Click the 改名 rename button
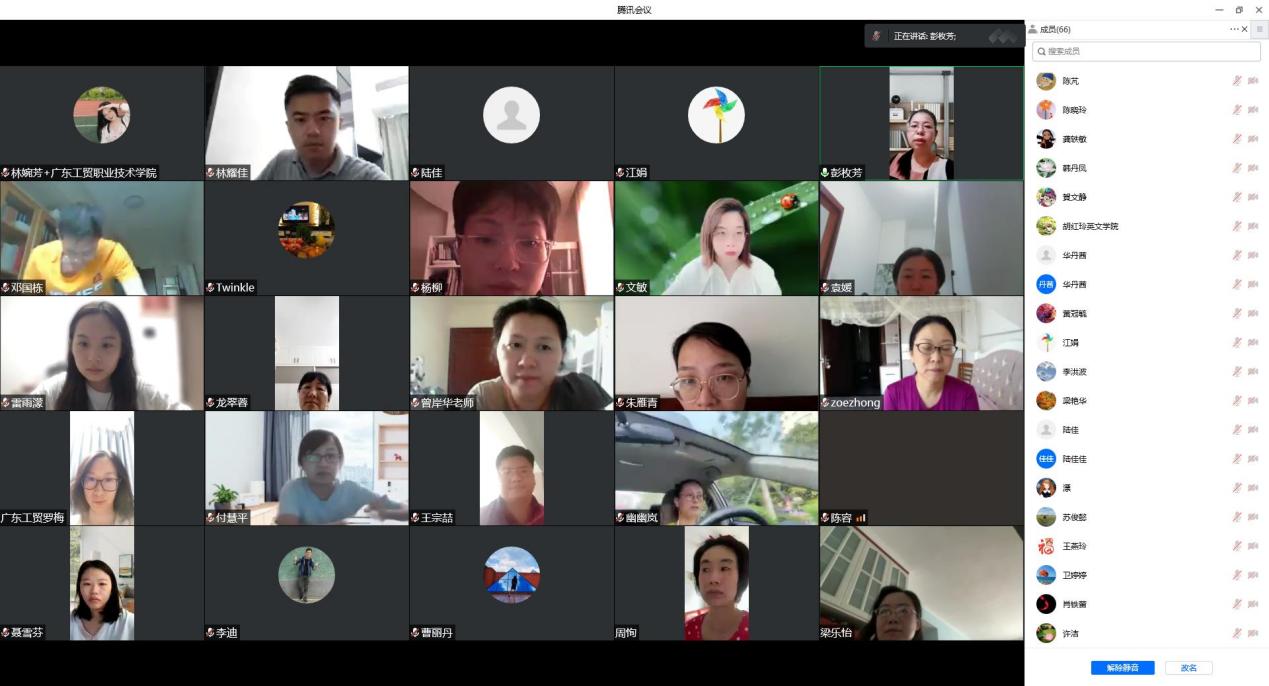 click(1188, 667)
